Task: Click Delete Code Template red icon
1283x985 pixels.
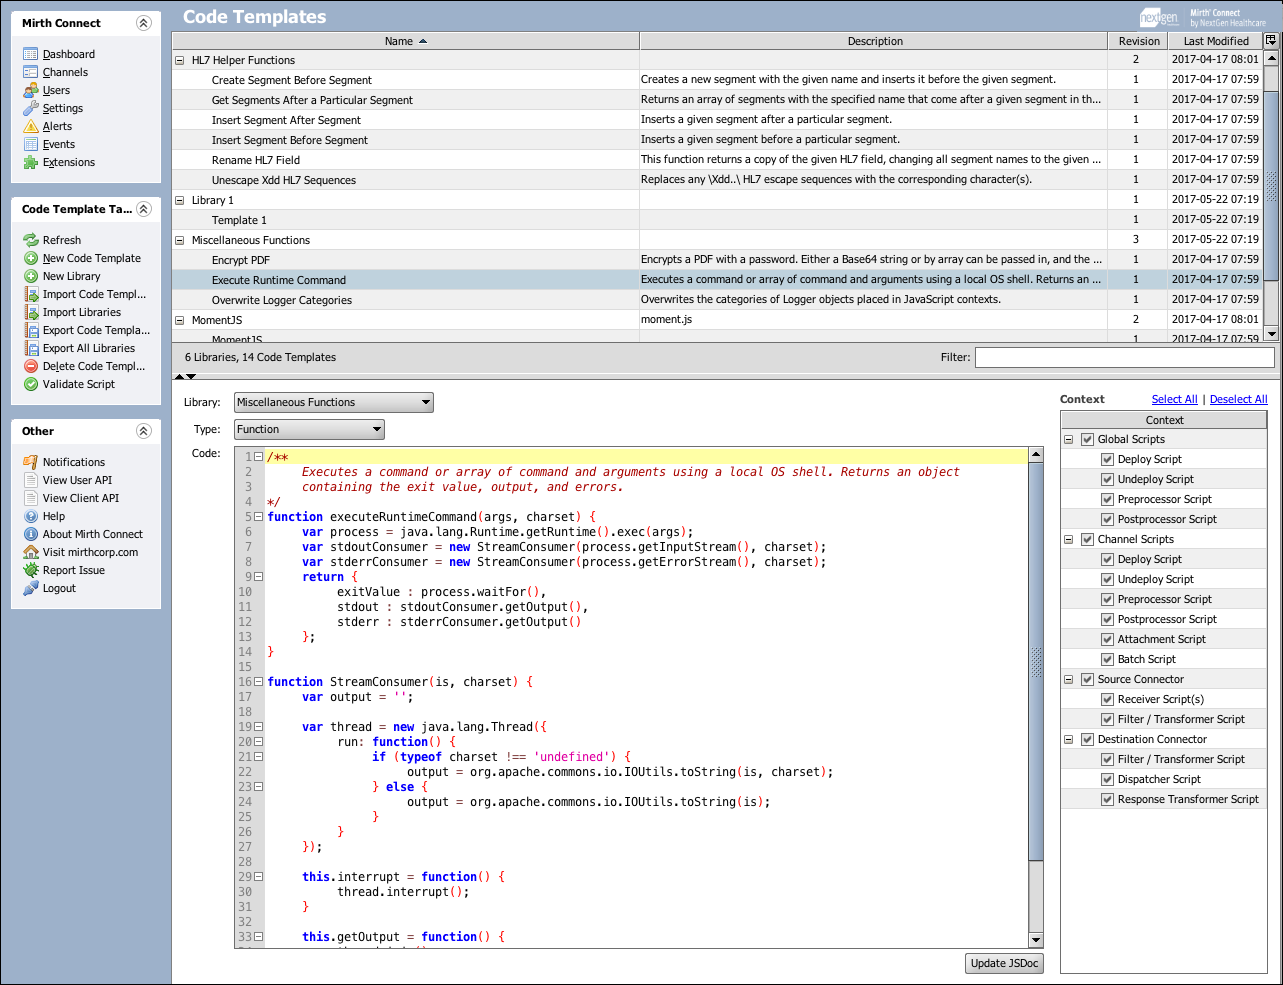Action: point(31,366)
